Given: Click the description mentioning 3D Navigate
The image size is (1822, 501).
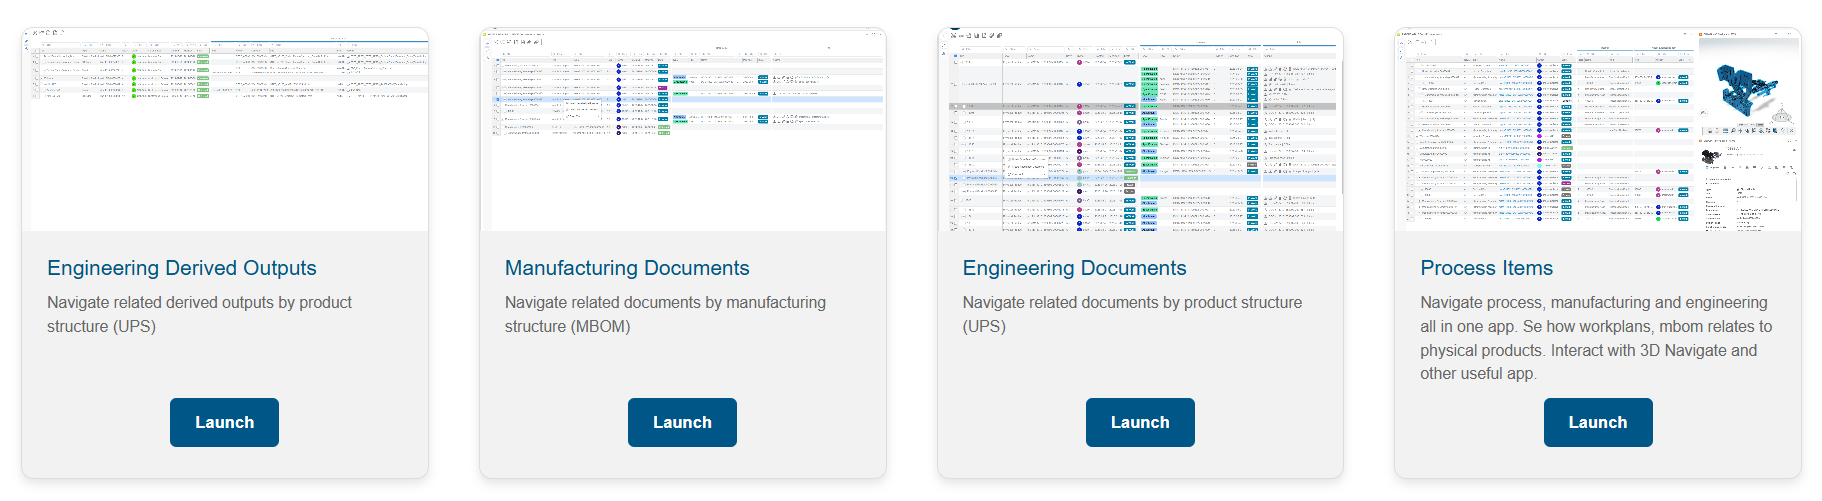Looking at the screenshot, I should [x=1596, y=338].
